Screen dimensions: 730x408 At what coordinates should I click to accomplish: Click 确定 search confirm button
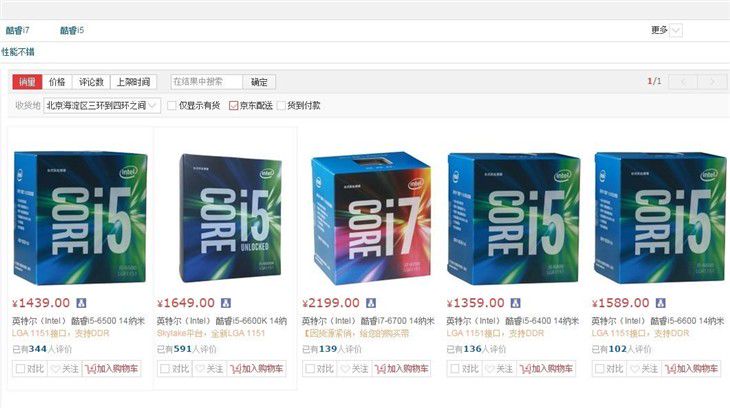259,82
